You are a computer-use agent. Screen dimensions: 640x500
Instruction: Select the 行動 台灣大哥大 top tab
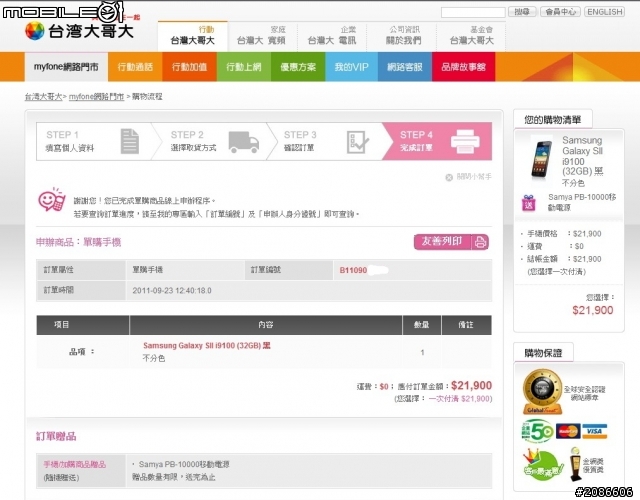pyautogui.click(x=192, y=36)
